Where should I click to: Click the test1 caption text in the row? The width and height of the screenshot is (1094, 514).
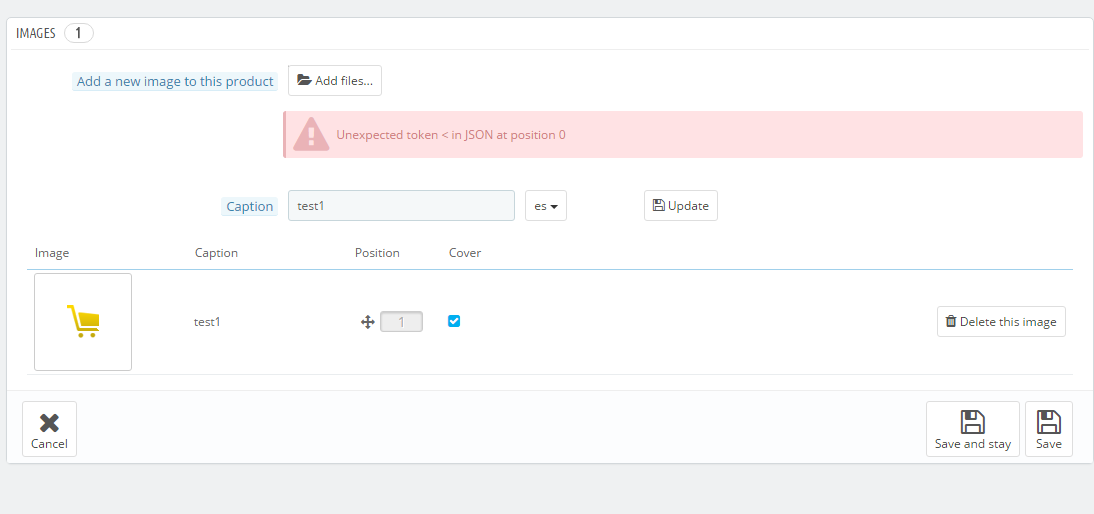coord(207,322)
